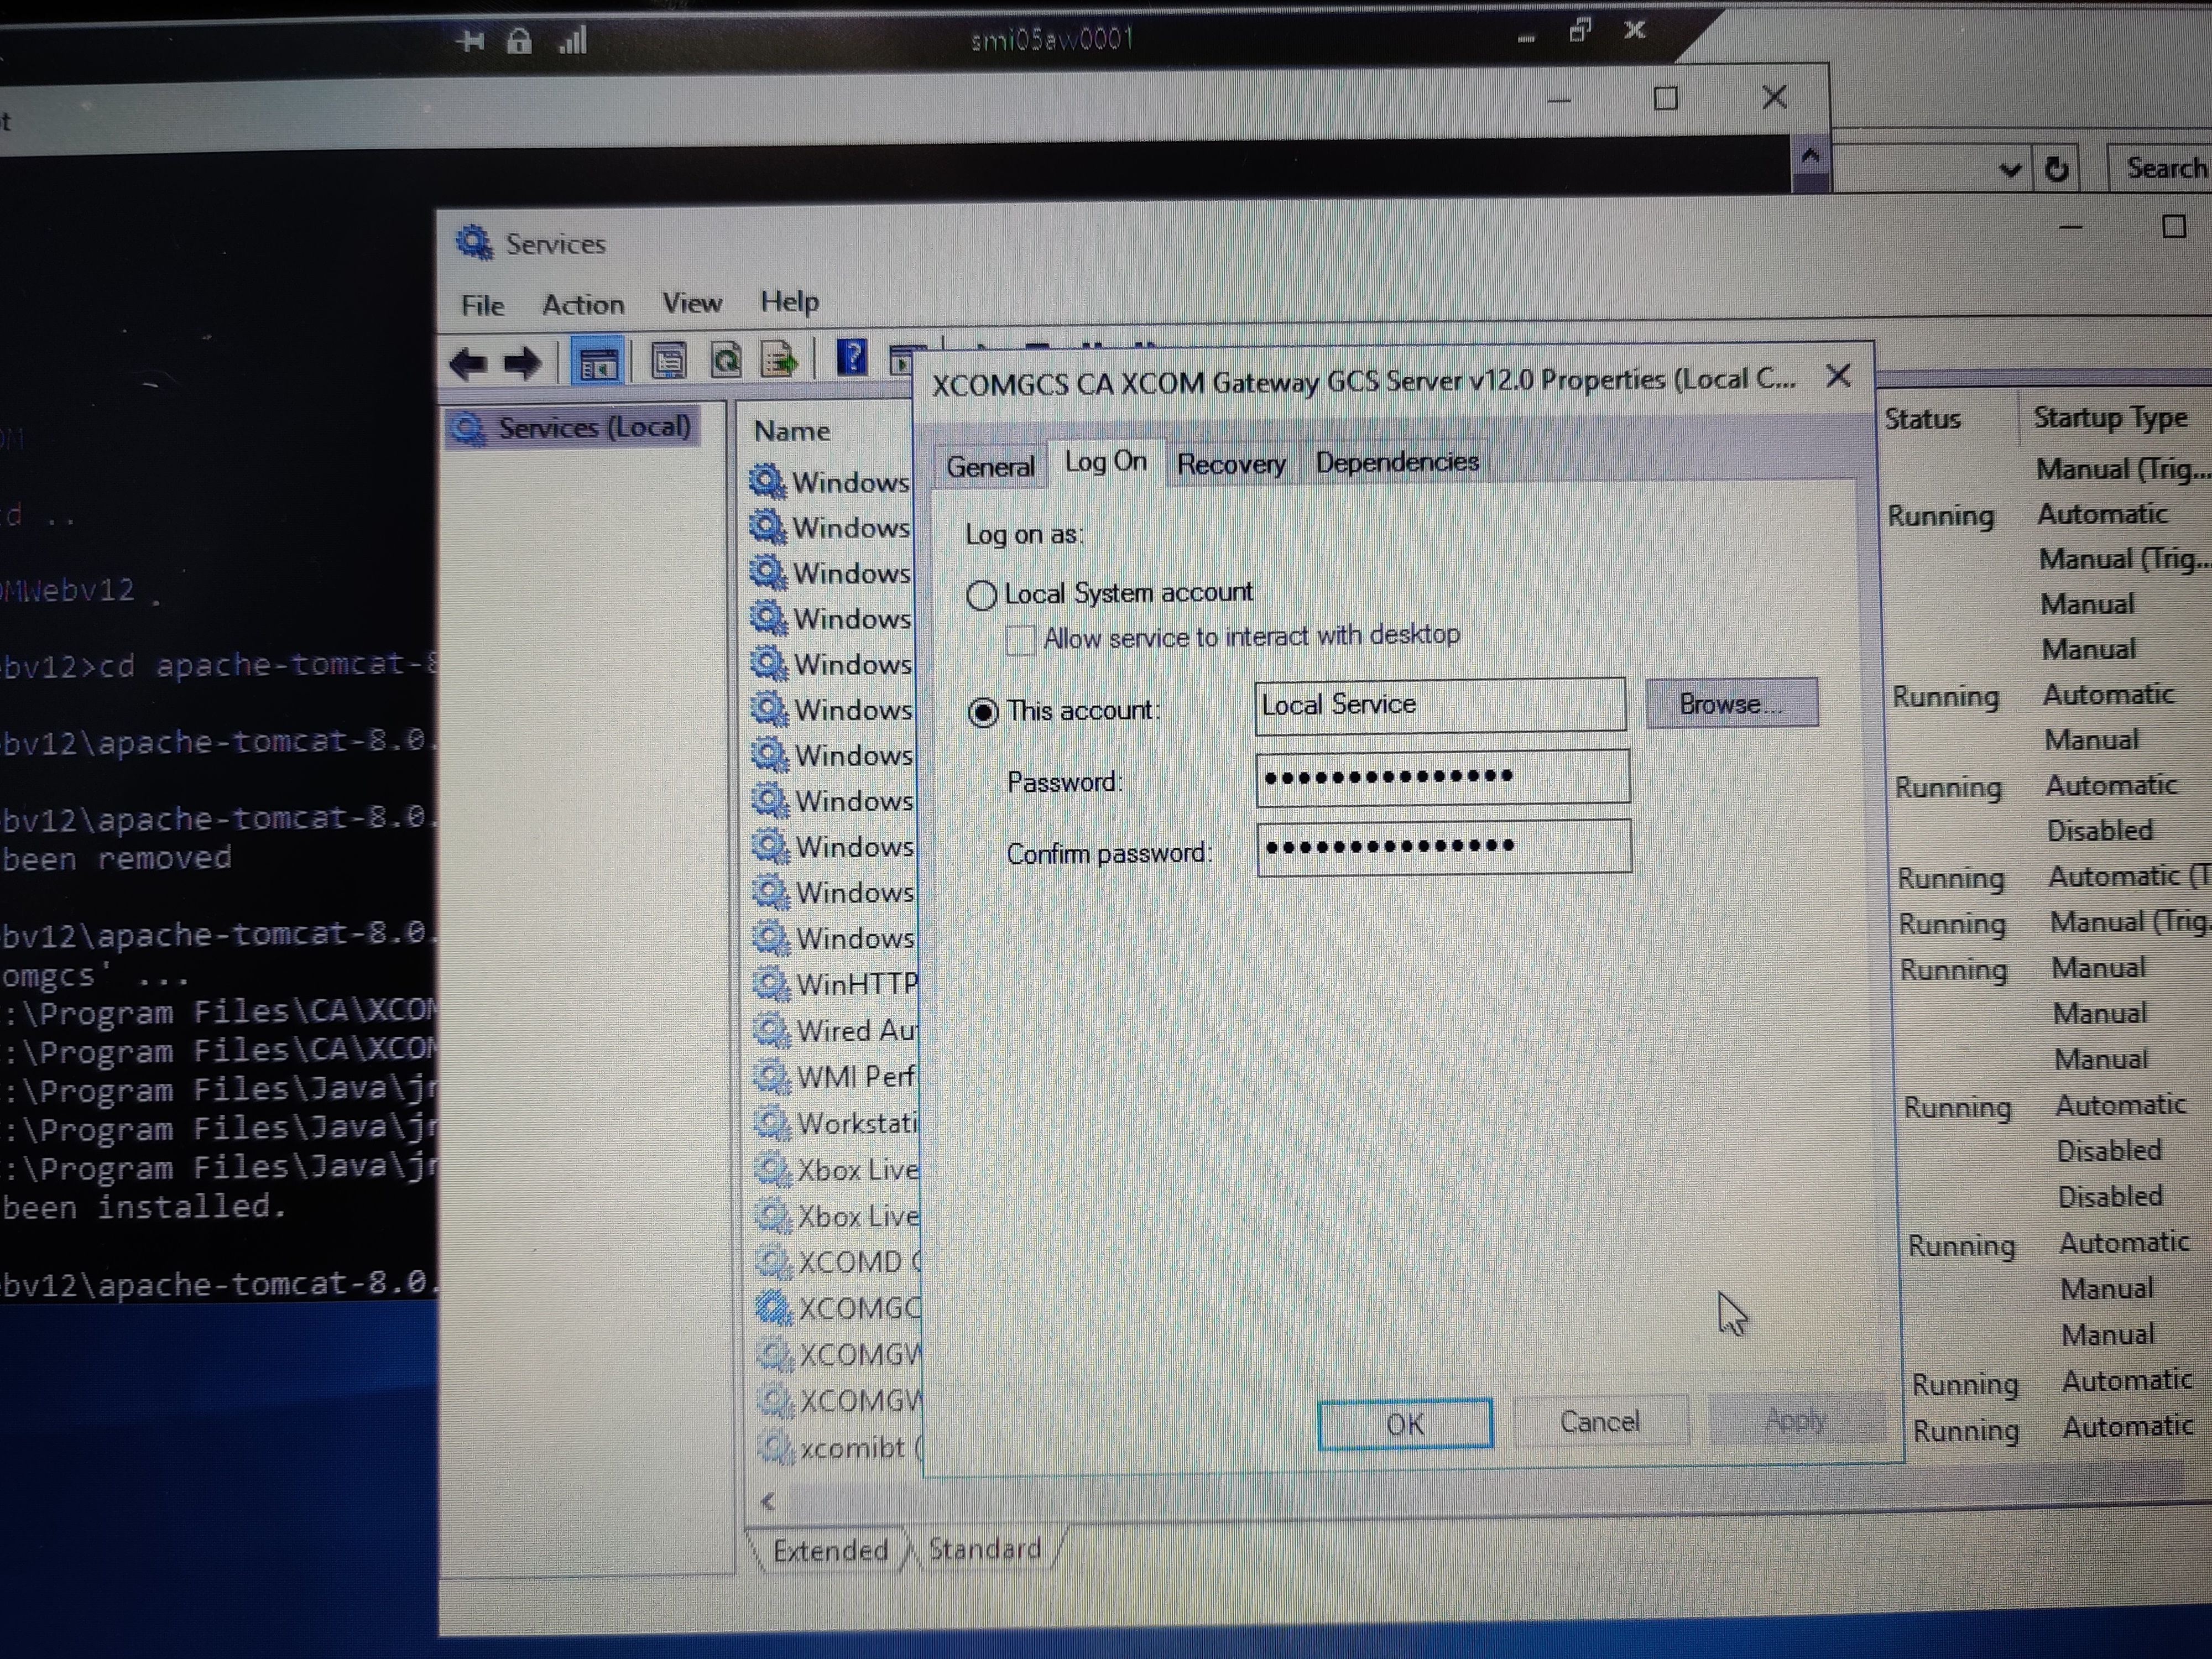Screen dimensions: 2212x1659
Task: Select the This account radio button
Action: (x=983, y=713)
